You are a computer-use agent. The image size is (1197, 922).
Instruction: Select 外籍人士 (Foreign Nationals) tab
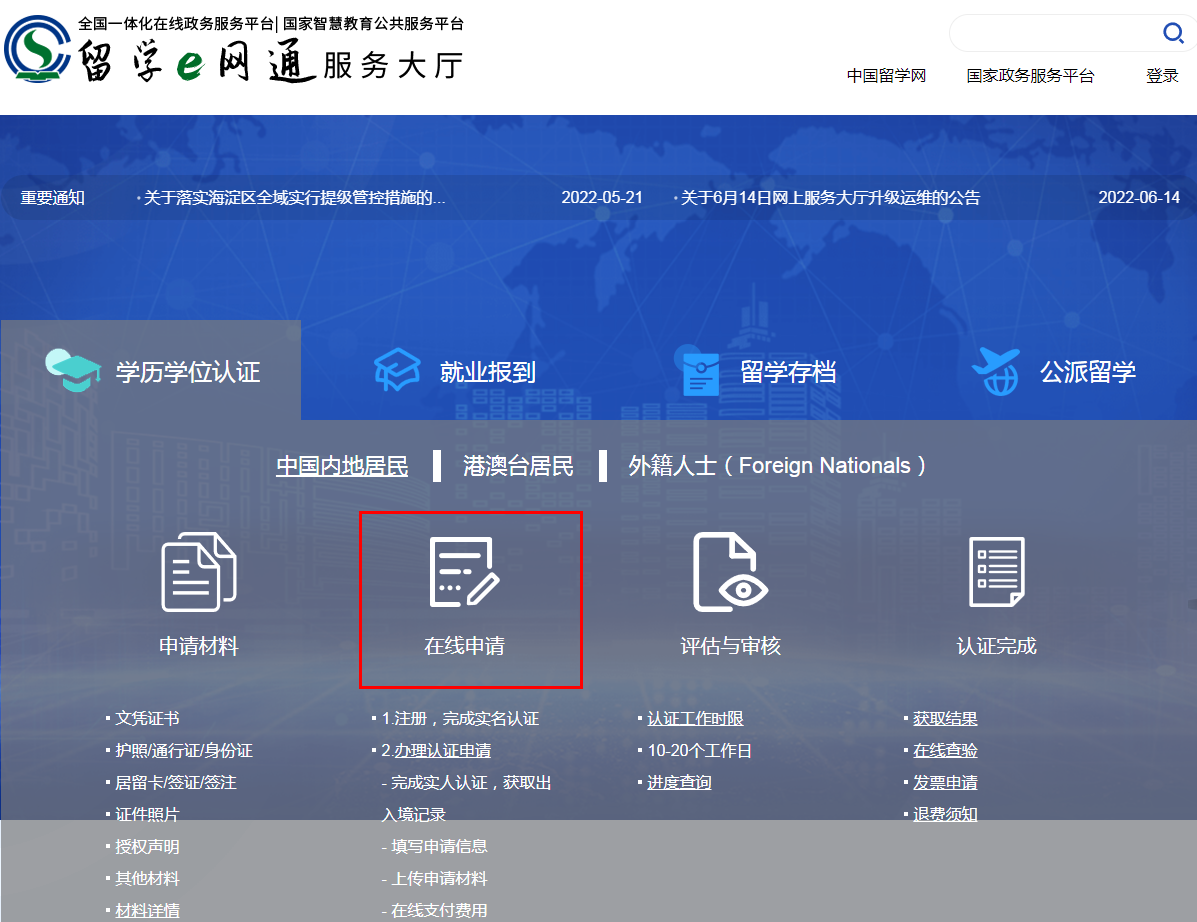tap(778, 466)
